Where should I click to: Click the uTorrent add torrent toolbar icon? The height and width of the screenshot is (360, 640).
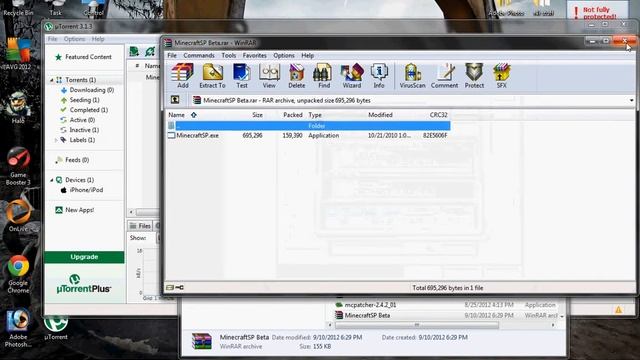[134, 52]
